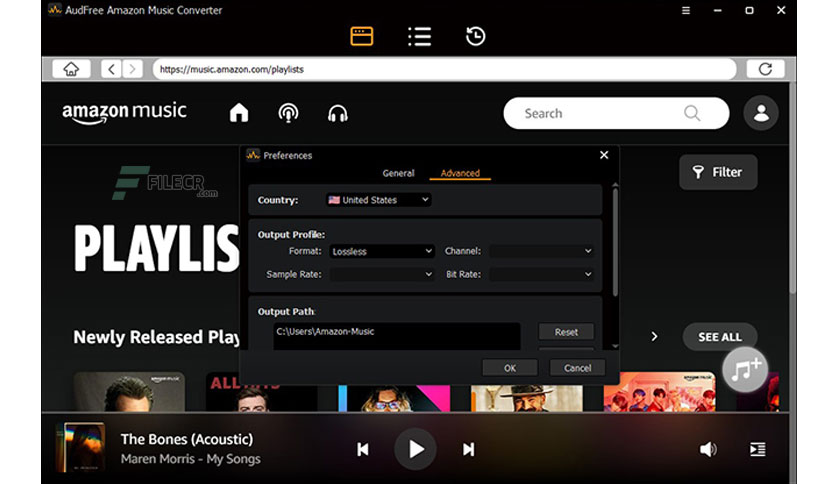Close the Preferences dialog

click(604, 155)
